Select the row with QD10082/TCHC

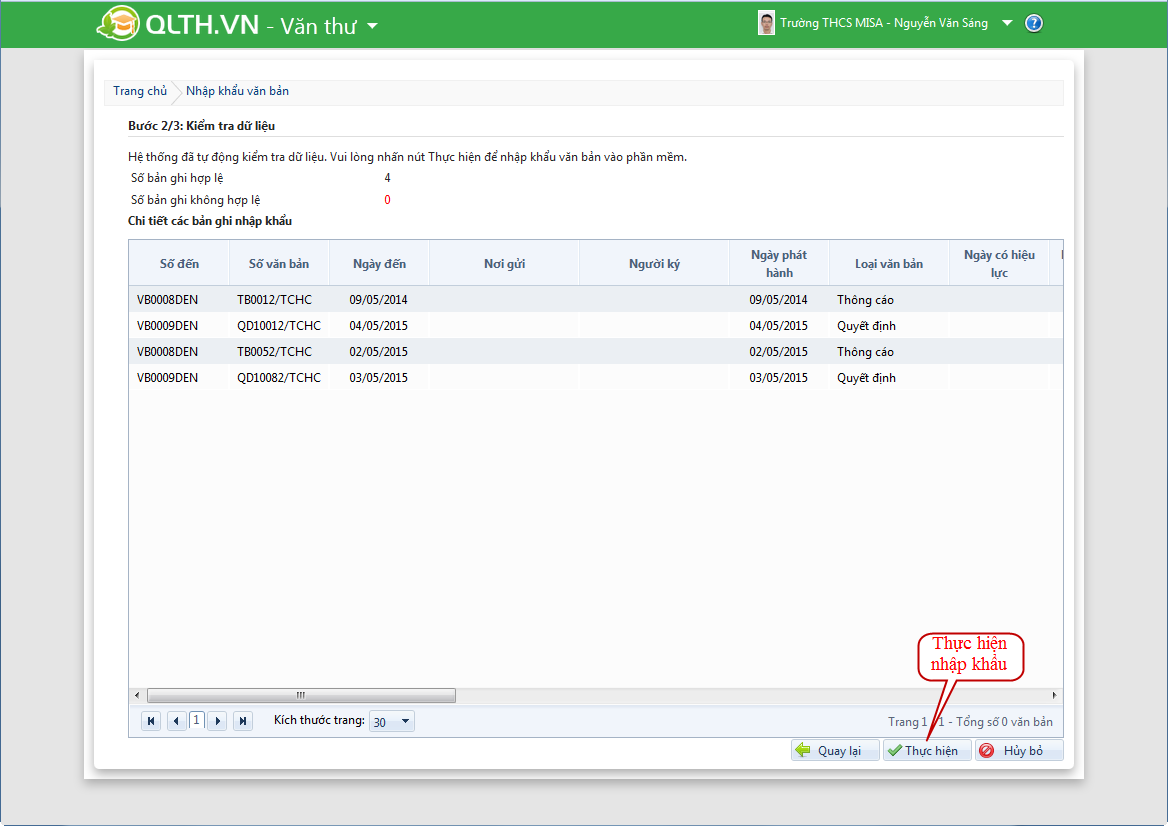(x=596, y=378)
